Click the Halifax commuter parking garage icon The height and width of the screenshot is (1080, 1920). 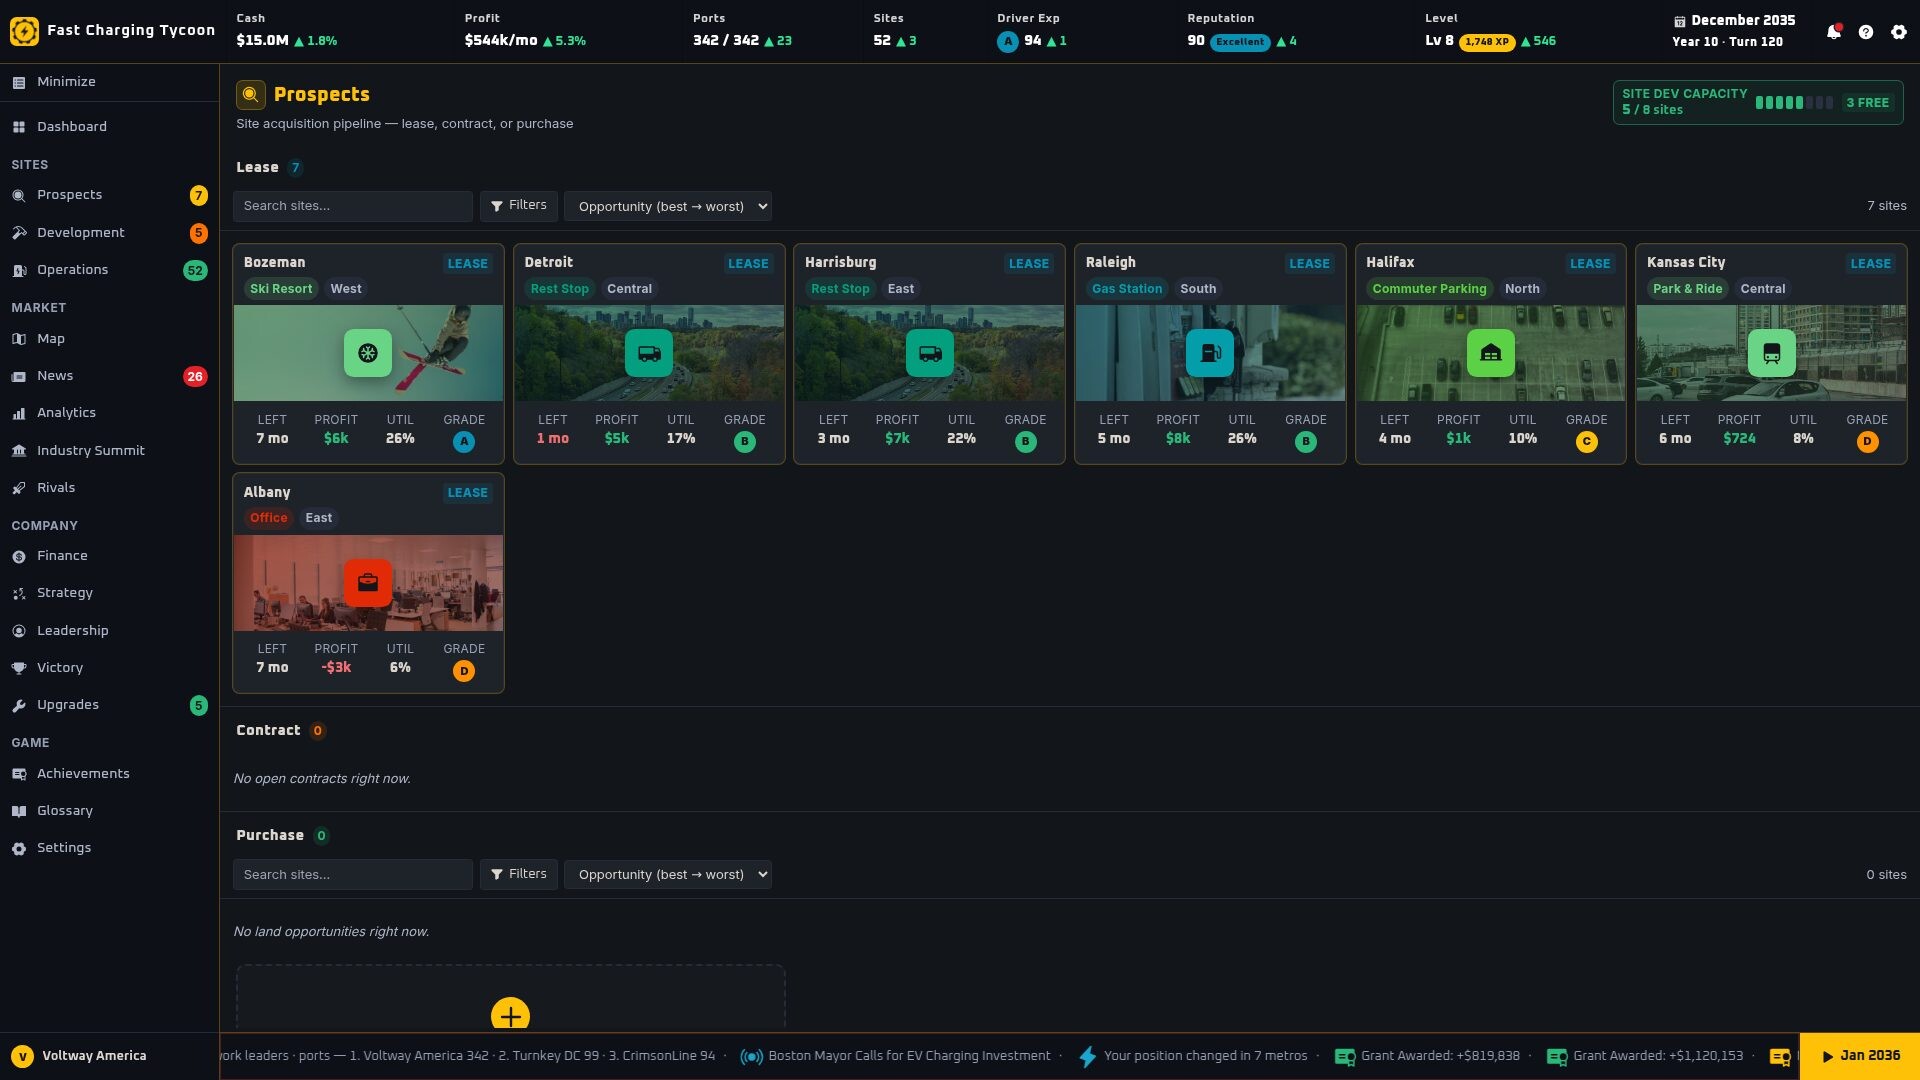1490,353
